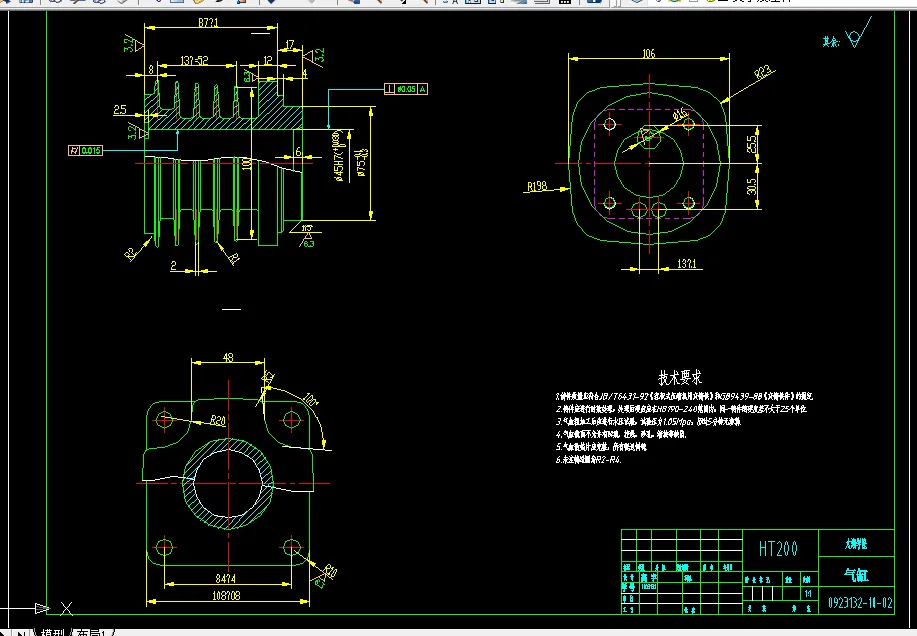This screenshot has height=636, width=917.
Task: Select the R198 radius dimension
Action: tap(537, 186)
